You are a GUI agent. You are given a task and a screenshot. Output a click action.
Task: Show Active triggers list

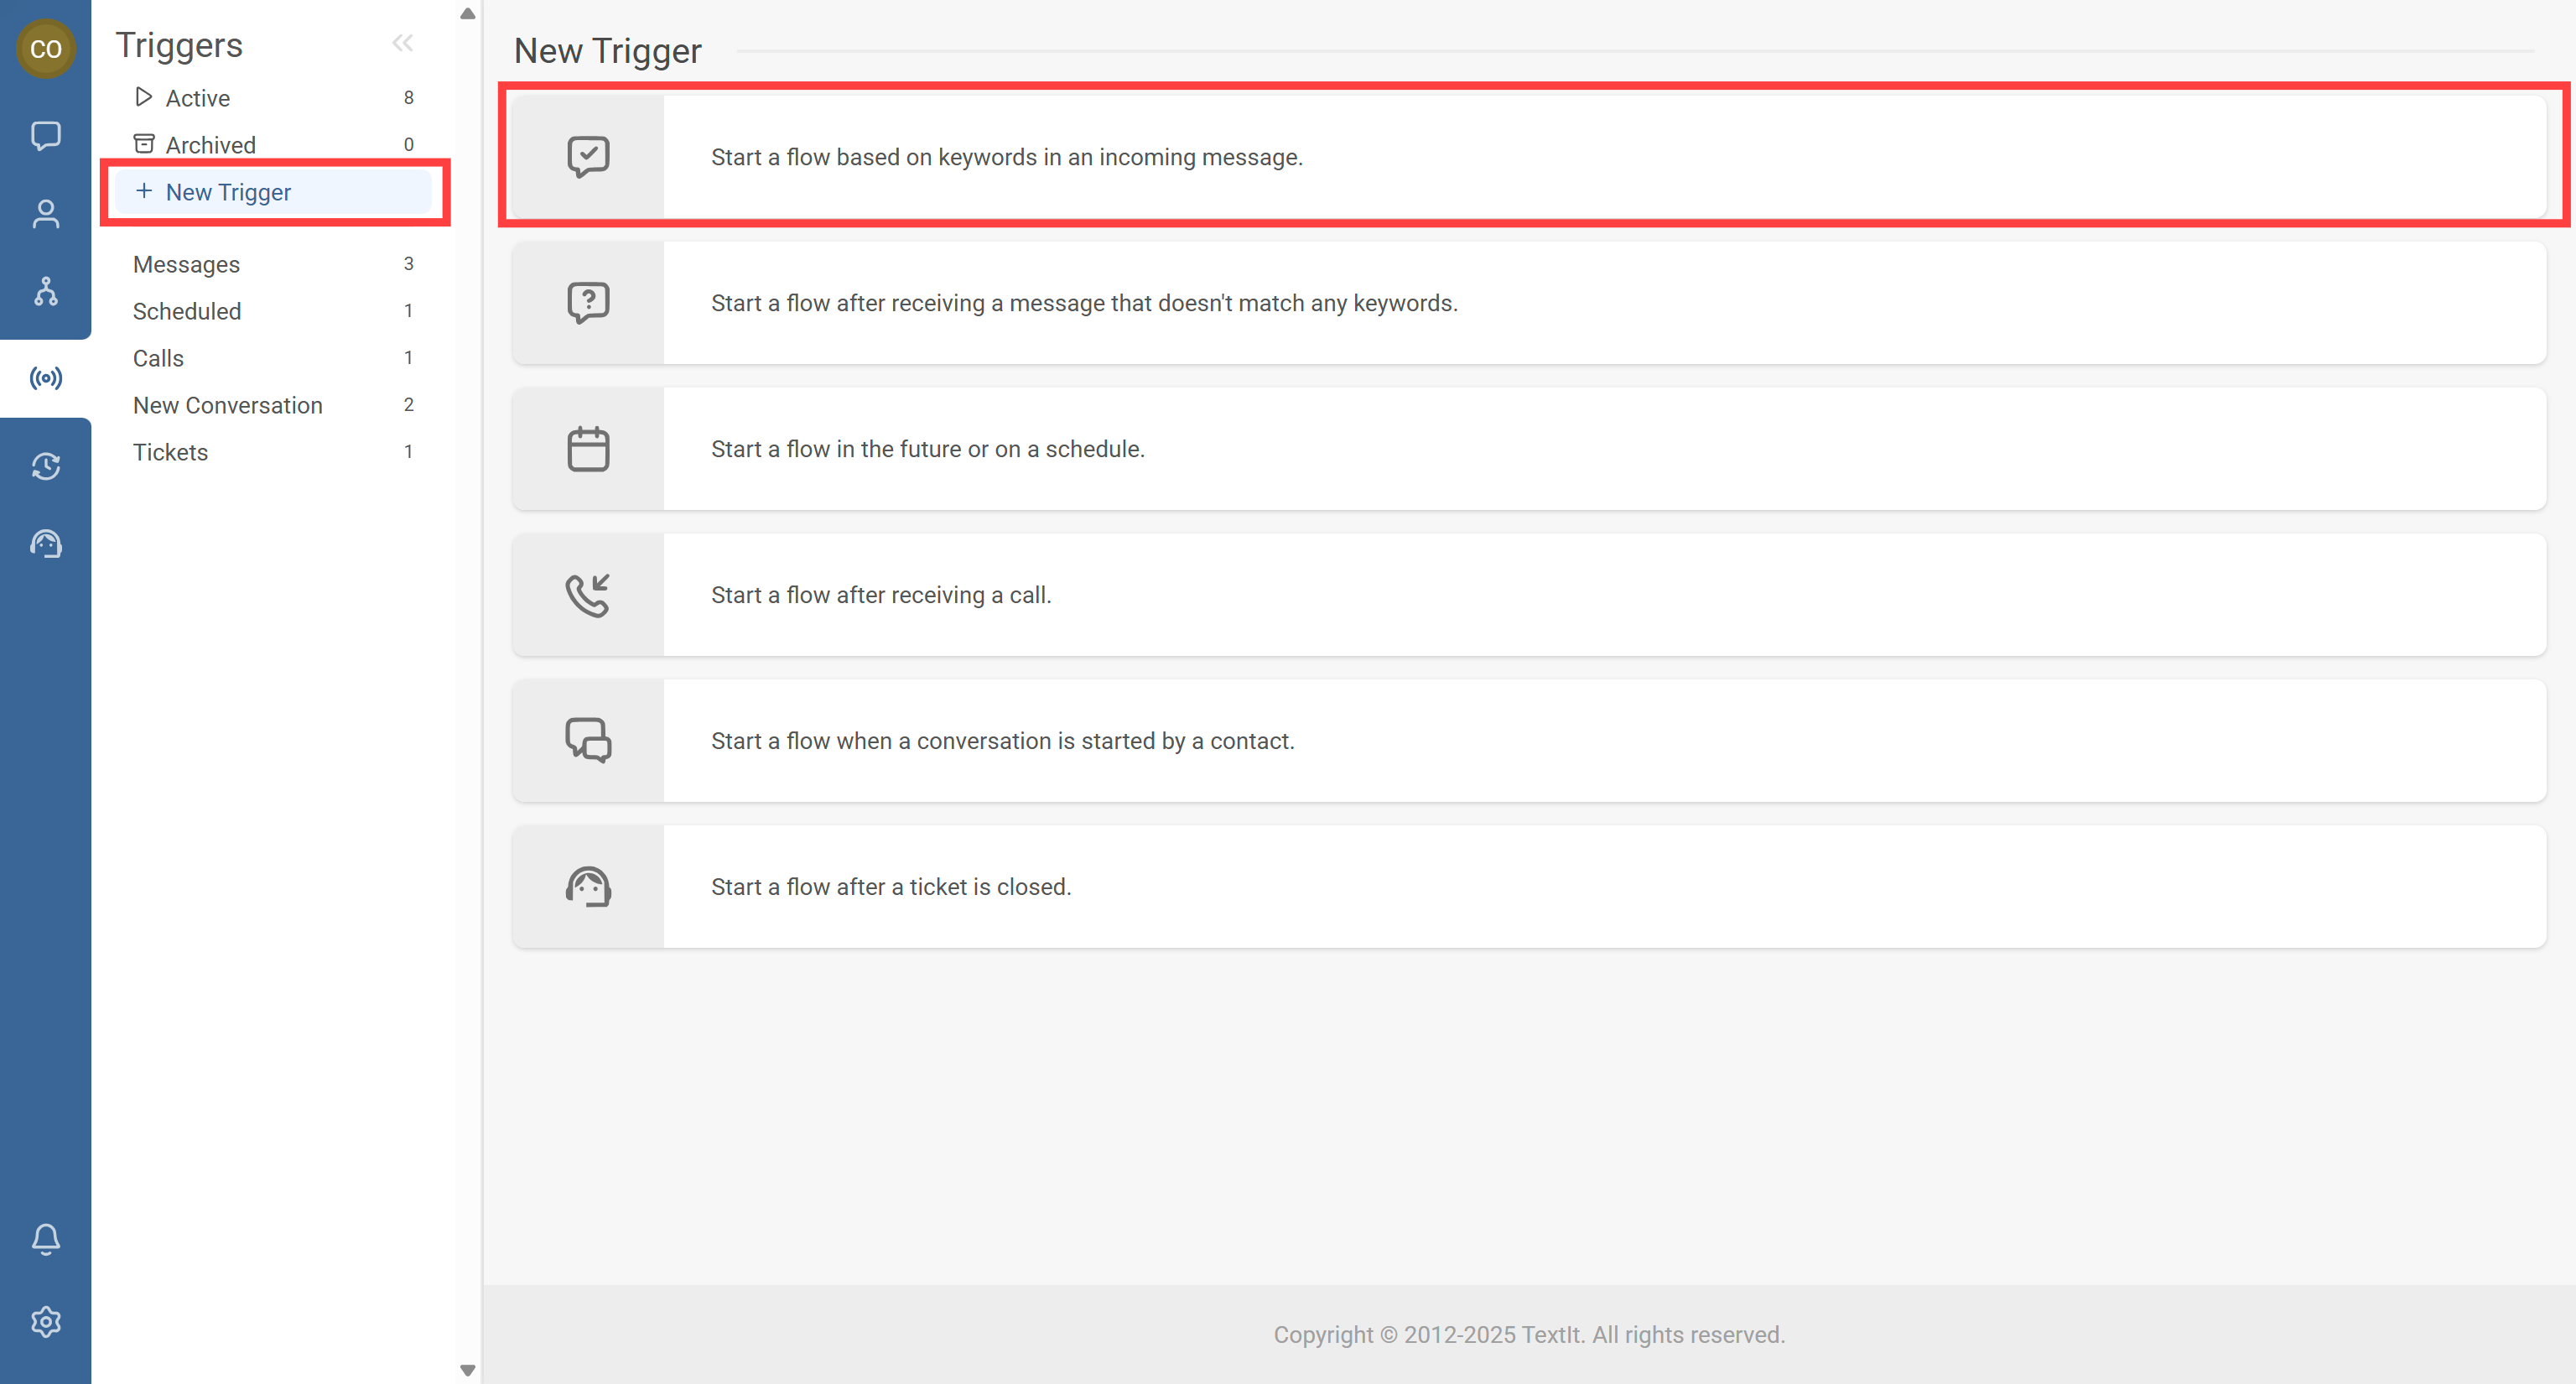pos(197,98)
